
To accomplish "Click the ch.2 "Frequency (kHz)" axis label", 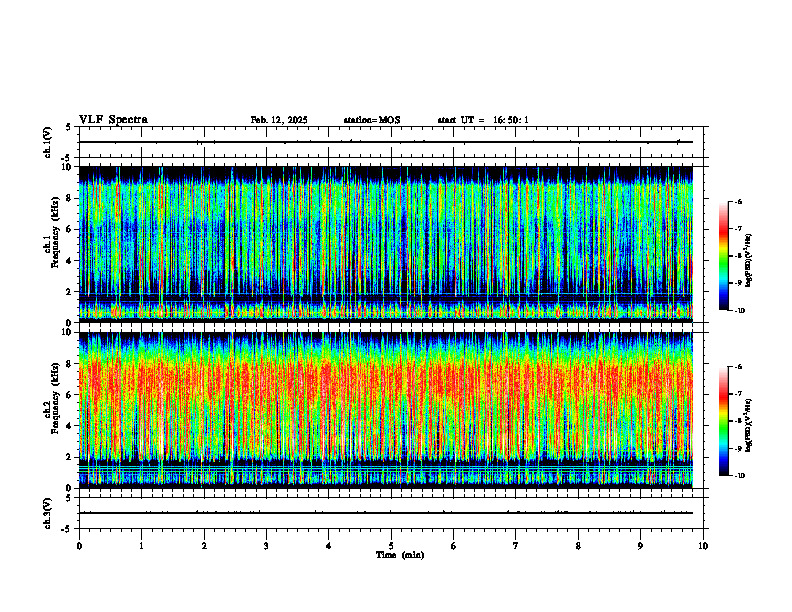I will pos(55,398).
